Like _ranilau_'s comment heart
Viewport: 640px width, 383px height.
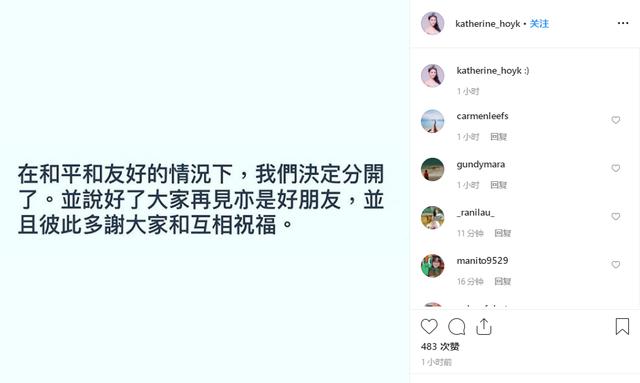click(x=616, y=216)
